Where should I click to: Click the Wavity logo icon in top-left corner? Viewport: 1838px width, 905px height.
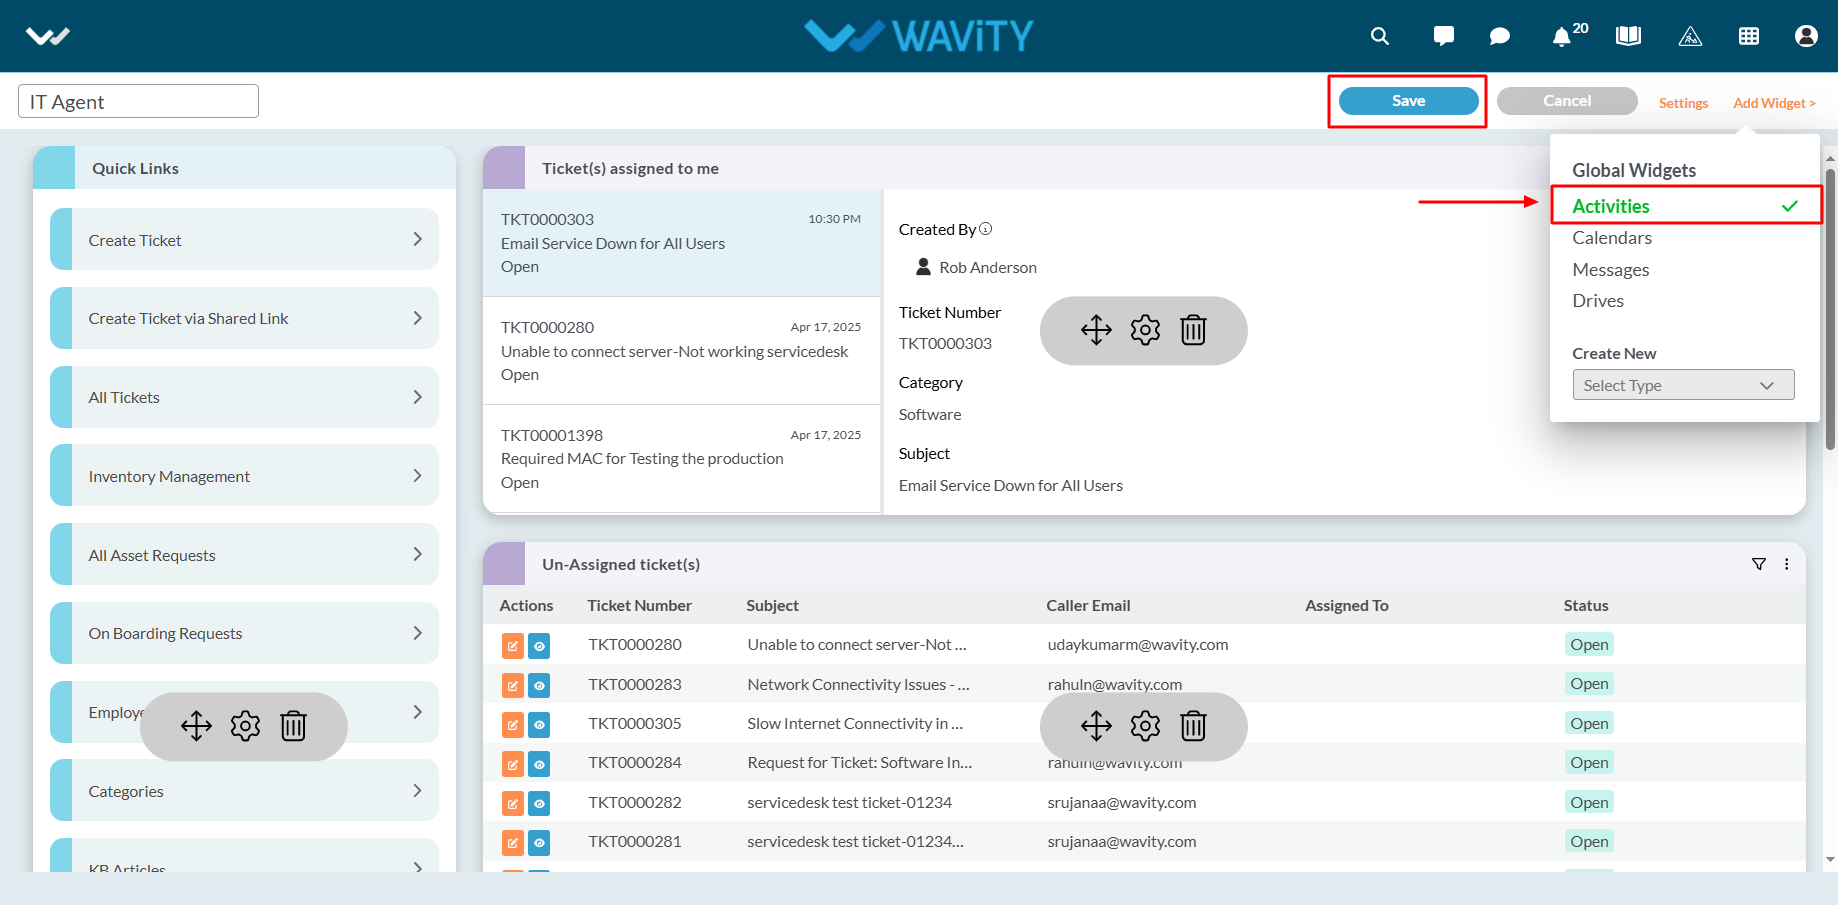47,37
